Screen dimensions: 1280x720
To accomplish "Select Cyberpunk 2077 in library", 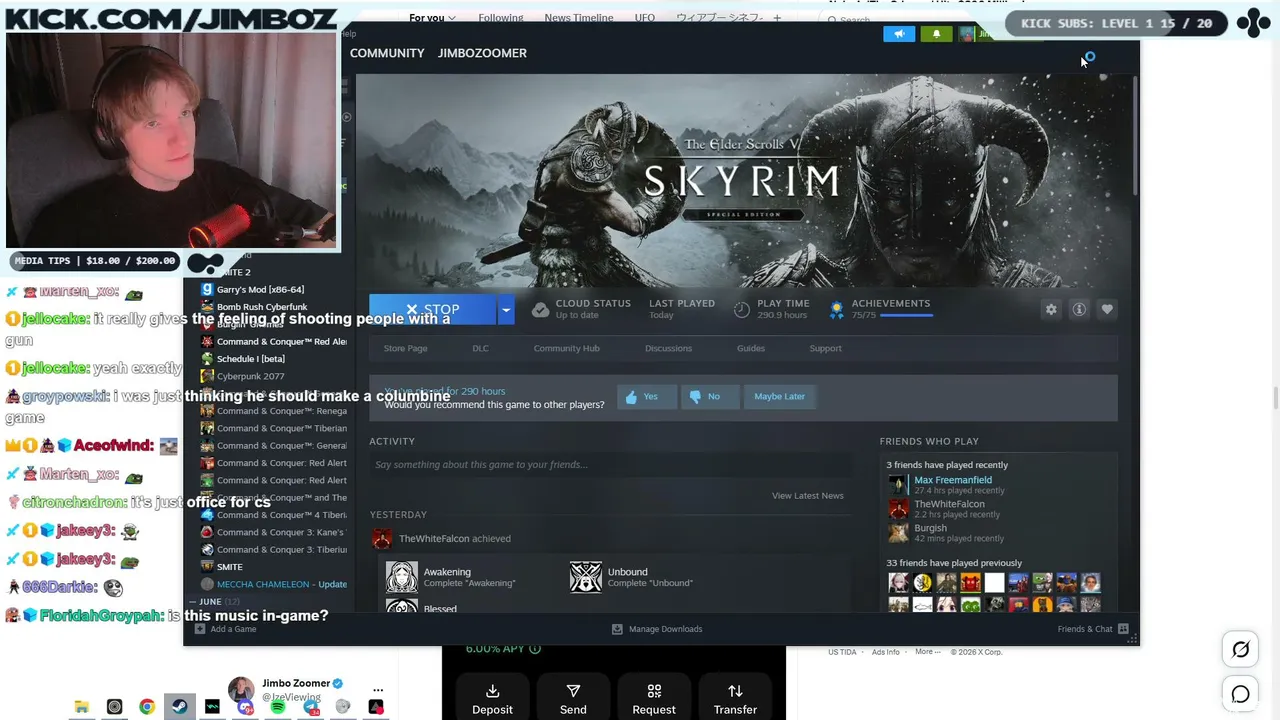I will point(250,376).
